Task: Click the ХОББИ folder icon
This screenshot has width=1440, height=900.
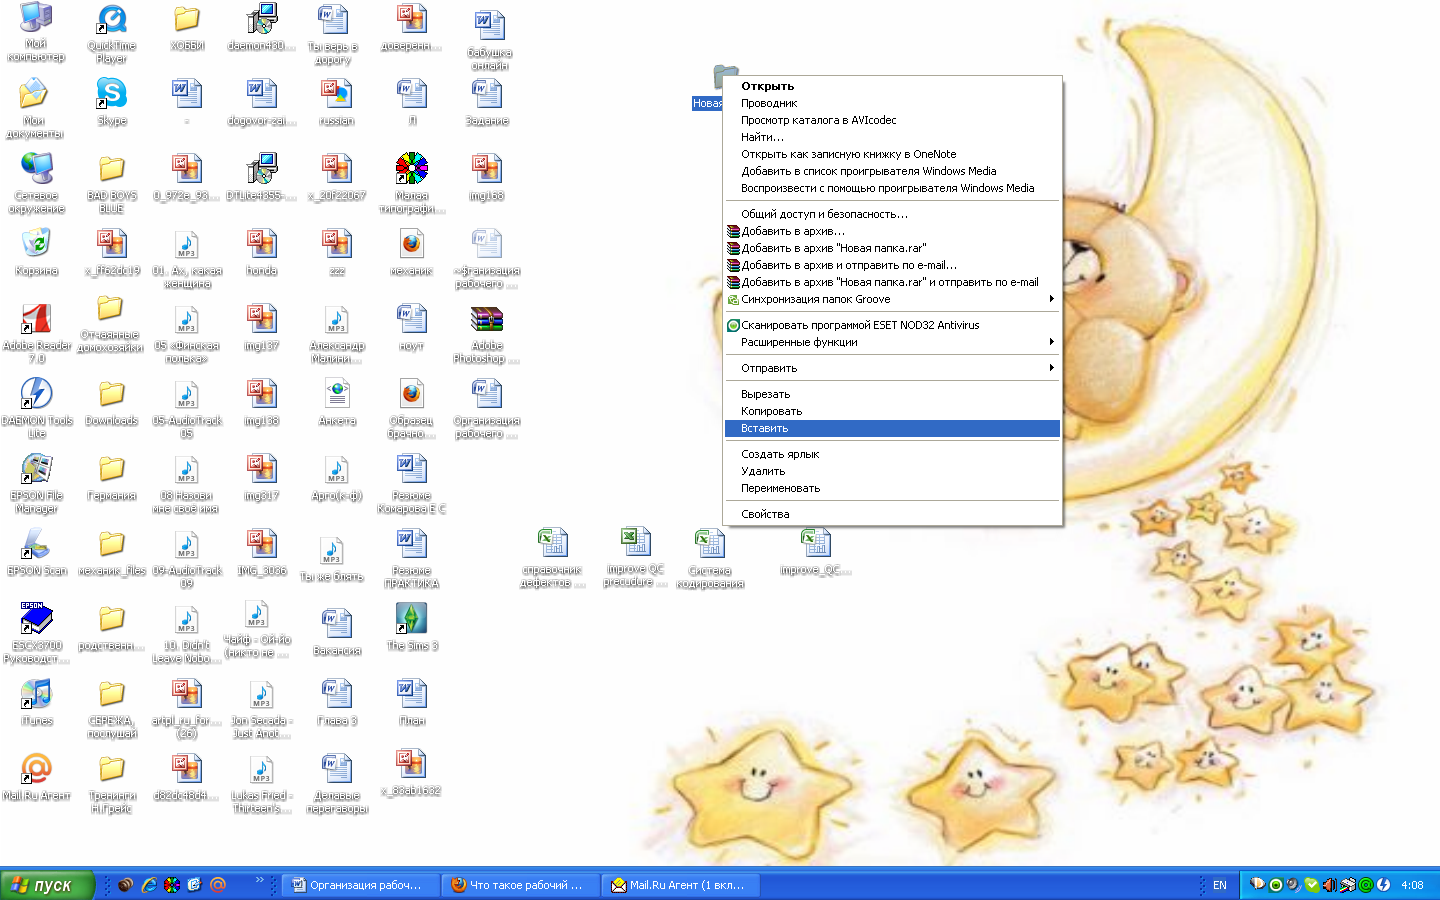Action: coord(187,28)
